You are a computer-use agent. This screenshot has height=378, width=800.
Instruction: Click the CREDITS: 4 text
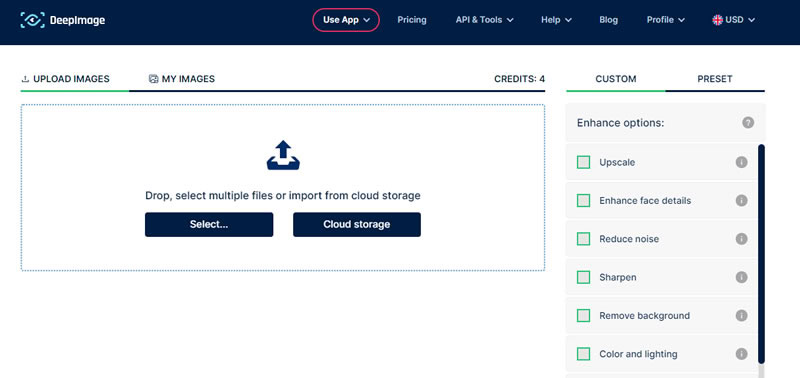pyautogui.click(x=519, y=79)
